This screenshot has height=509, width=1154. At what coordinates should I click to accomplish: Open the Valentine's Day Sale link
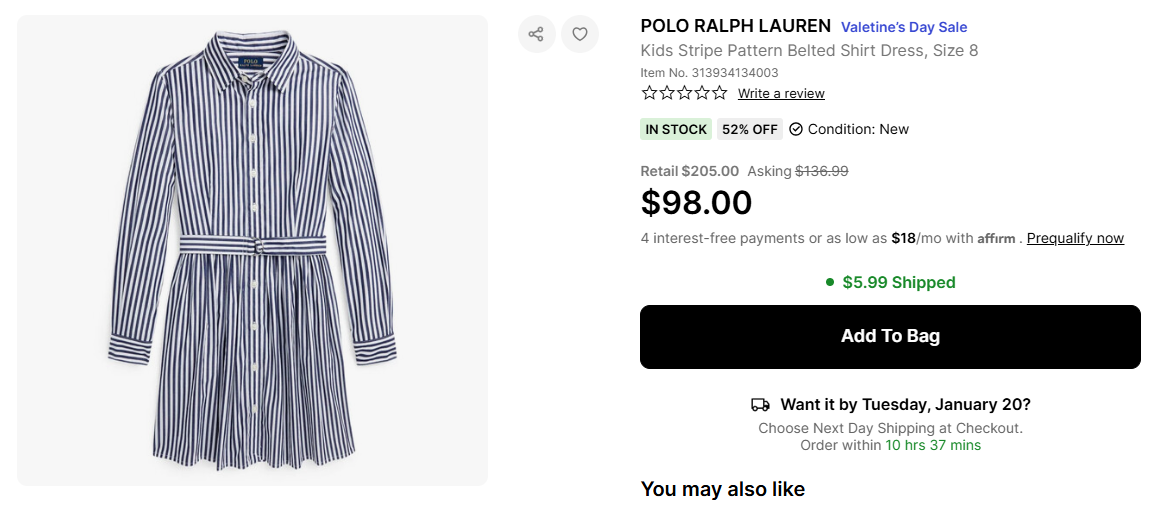(x=904, y=27)
